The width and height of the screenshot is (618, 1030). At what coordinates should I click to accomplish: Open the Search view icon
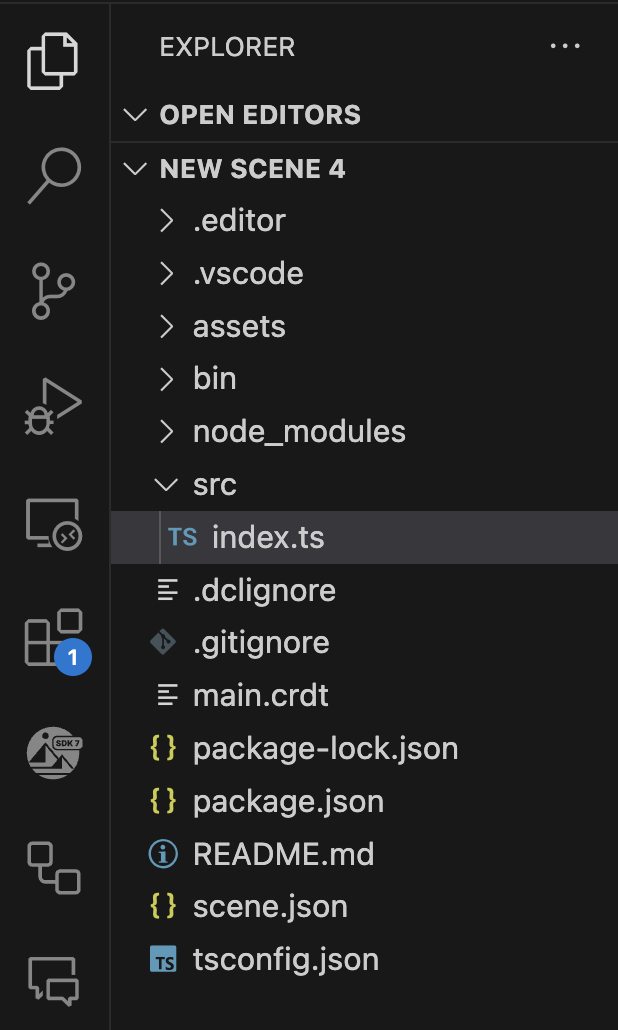[x=53, y=174]
